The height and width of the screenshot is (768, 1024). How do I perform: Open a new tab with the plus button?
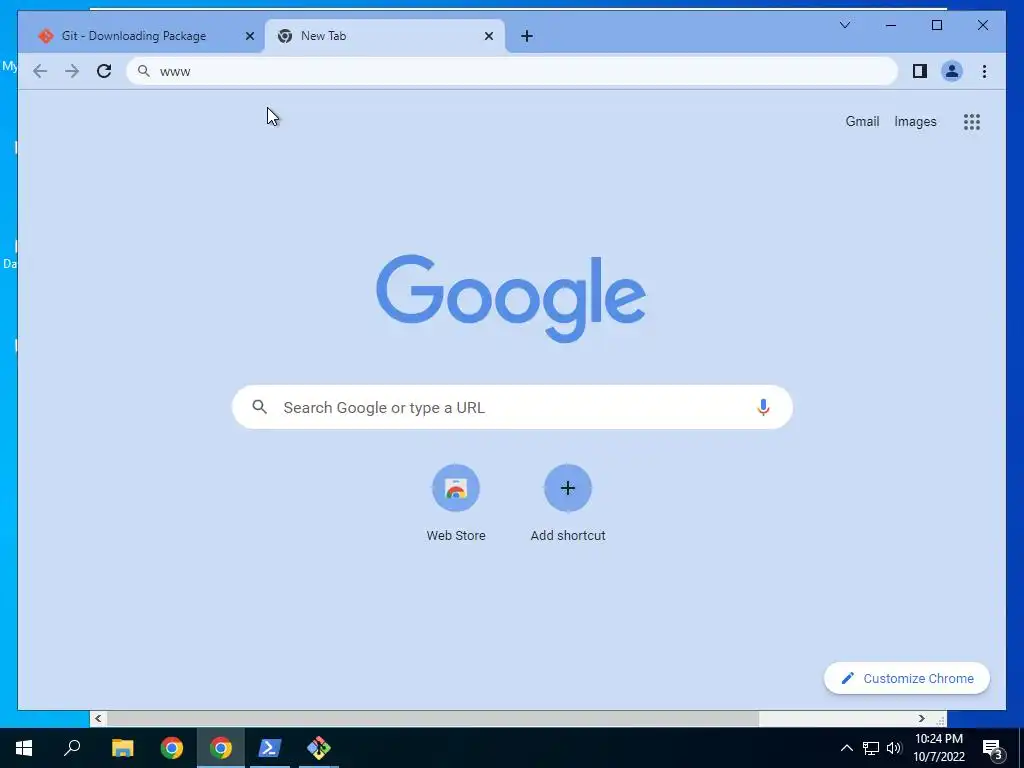click(x=527, y=36)
